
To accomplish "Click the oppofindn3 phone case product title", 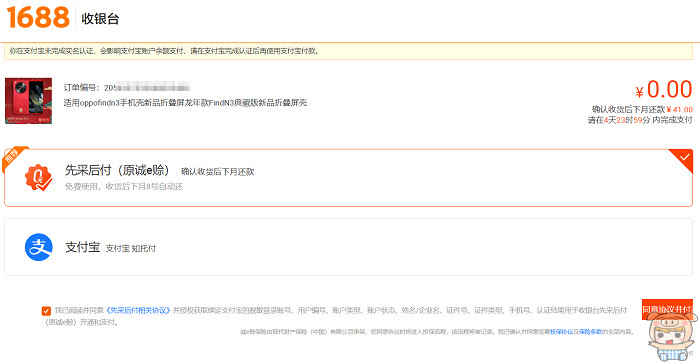I will click(x=186, y=103).
